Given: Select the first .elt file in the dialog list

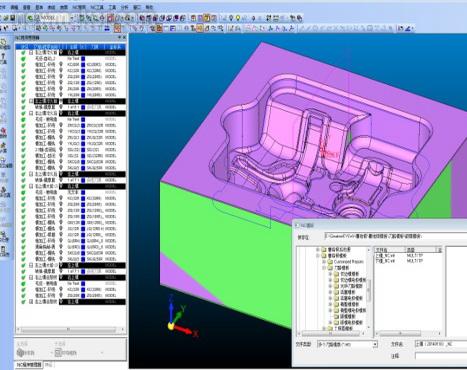Looking at the screenshot, I should pos(385,256).
